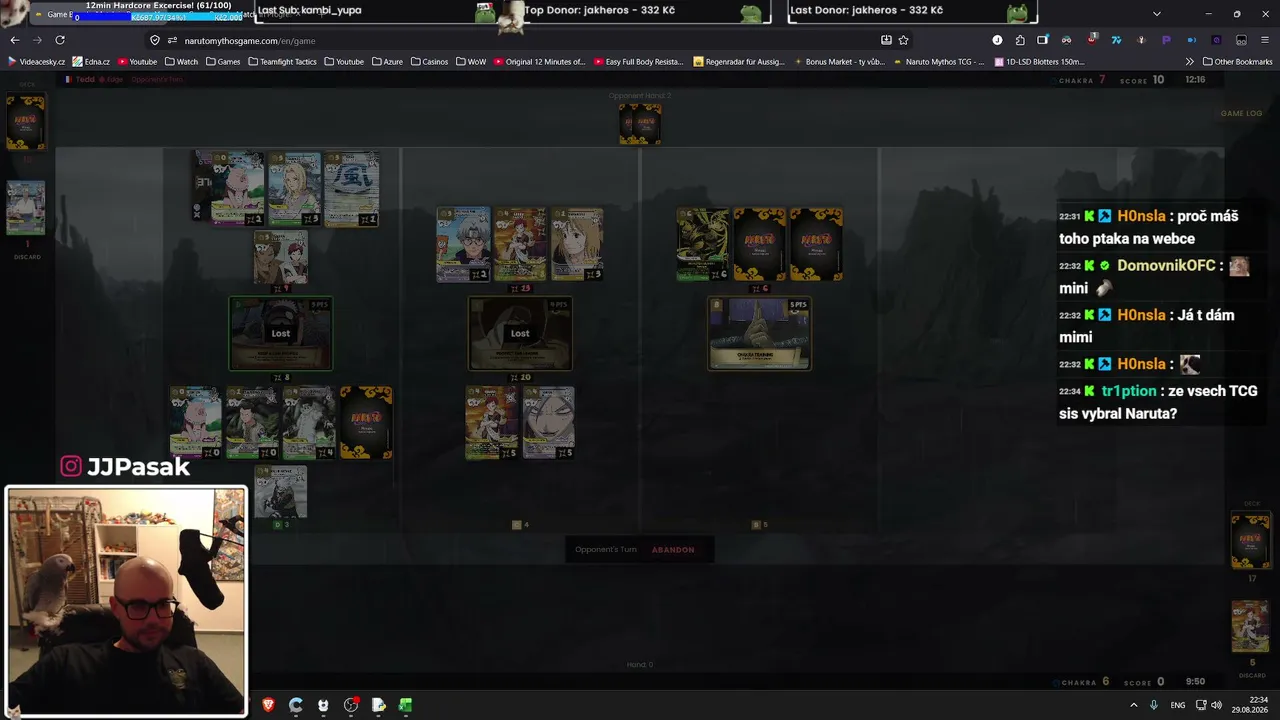Image resolution: width=1280 pixels, height=720 pixels.
Task: Open the opponent's discard pile card
Action: tap(26, 208)
